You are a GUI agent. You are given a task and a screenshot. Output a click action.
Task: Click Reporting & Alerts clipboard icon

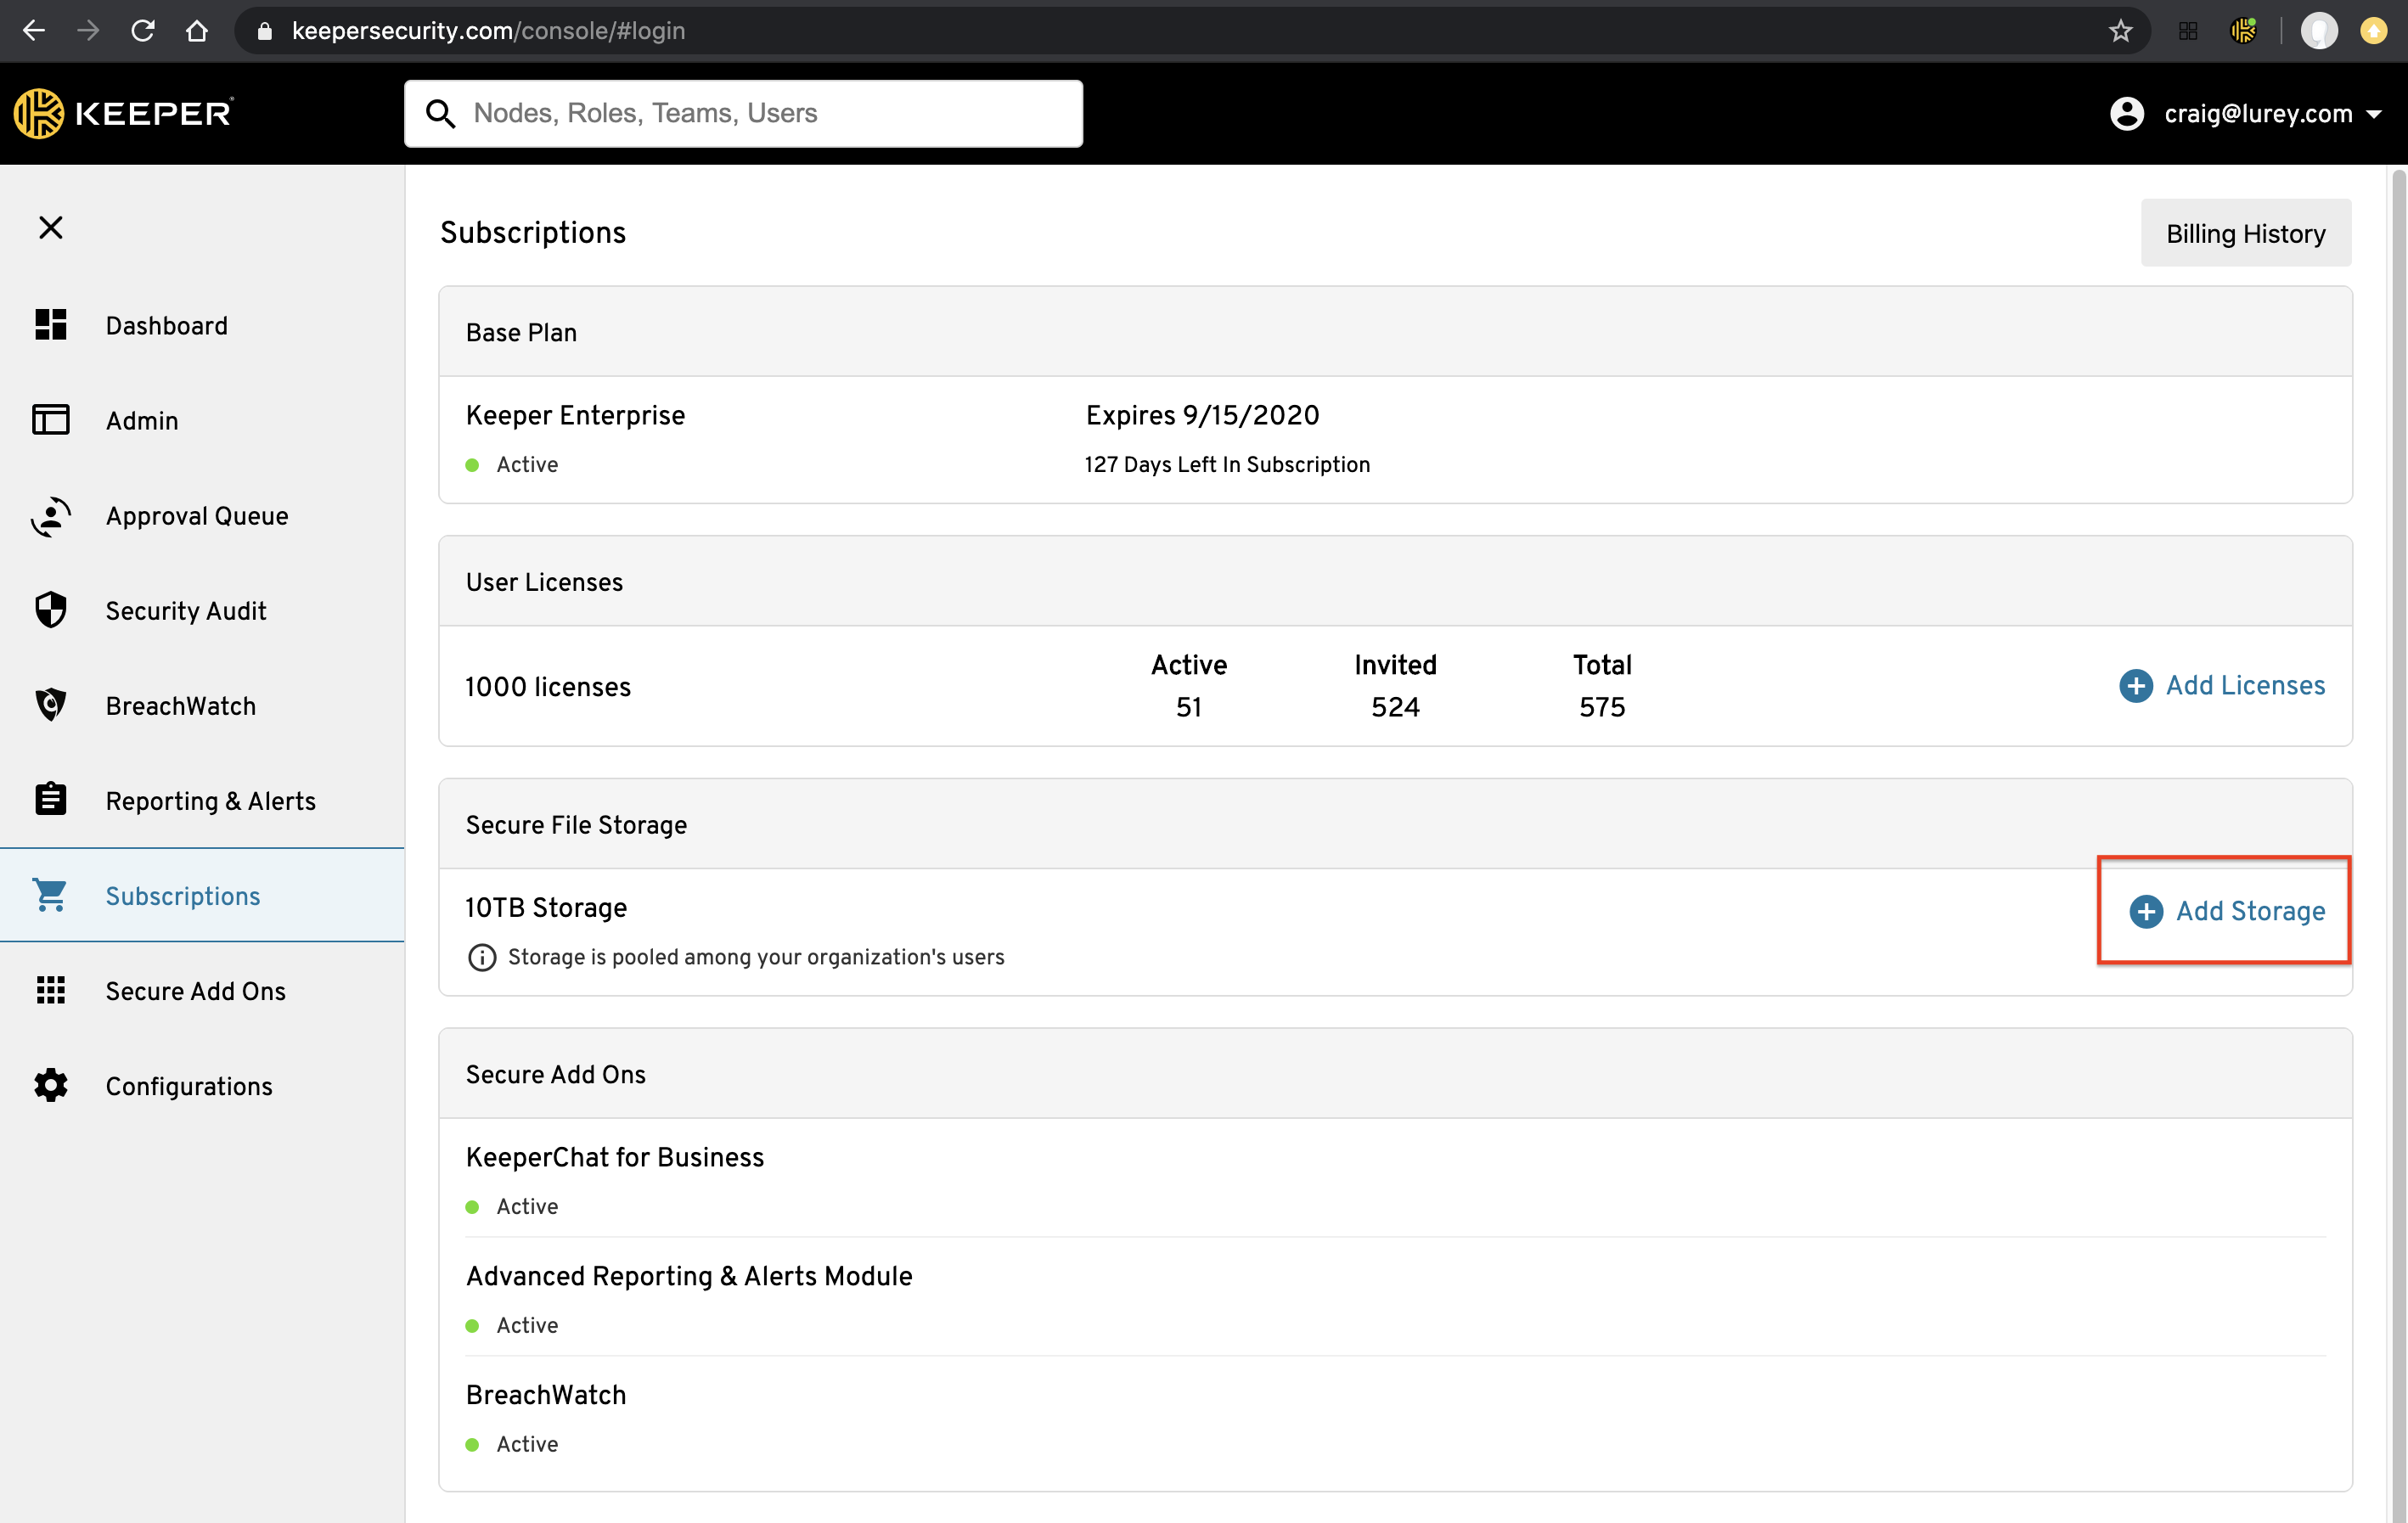point(50,800)
